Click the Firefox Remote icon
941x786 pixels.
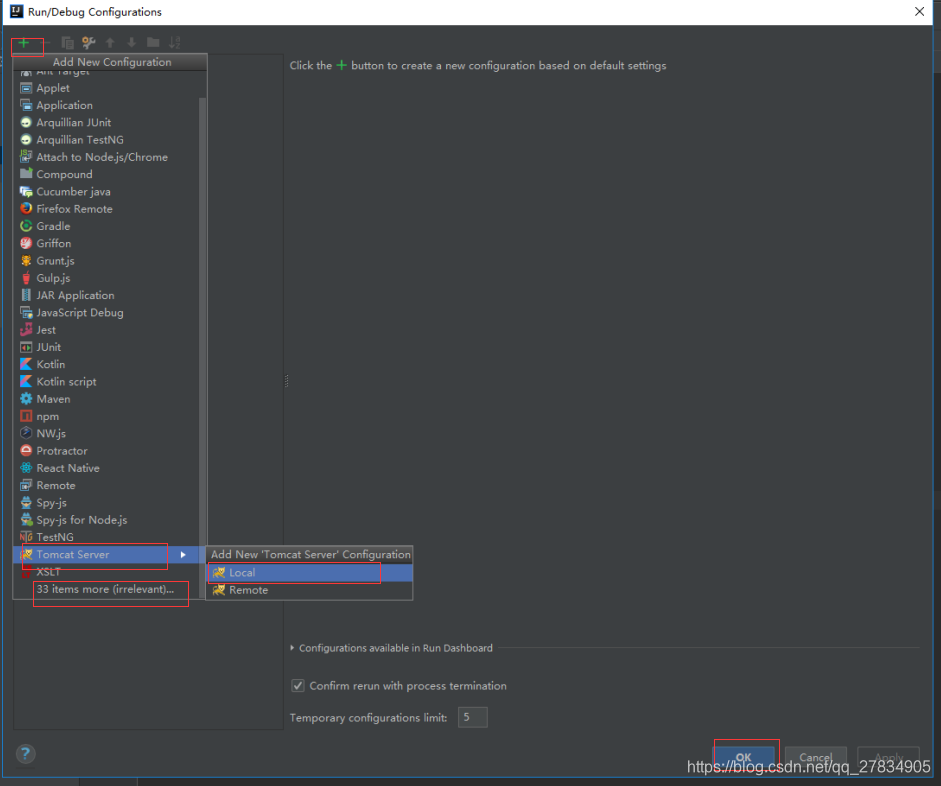pyautogui.click(x=26, y=209)
